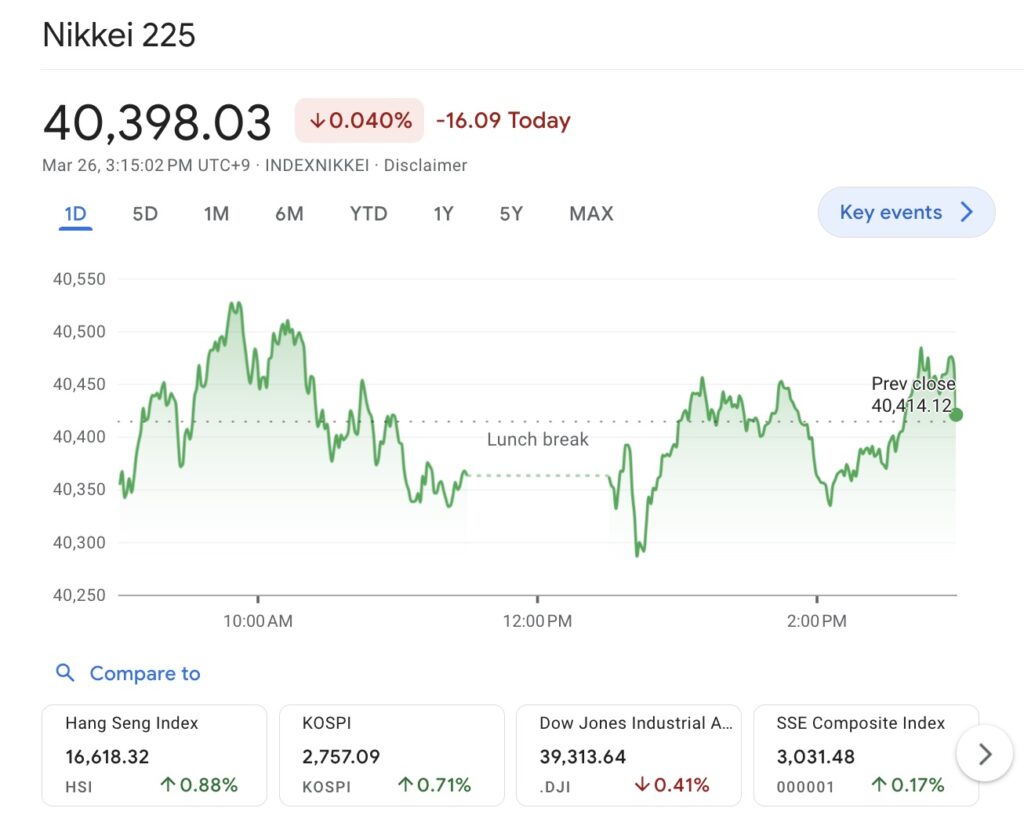Click the Prev close 40,414.12 label

pos(913,394)
